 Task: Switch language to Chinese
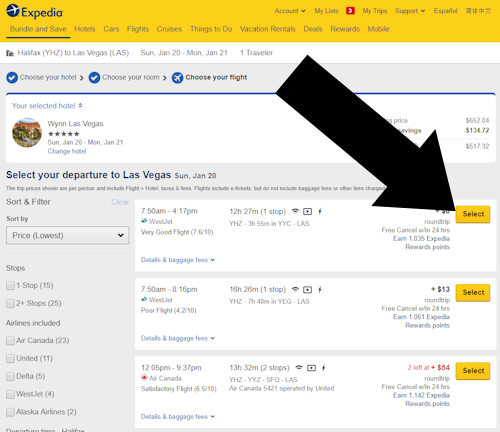pyautogui.click(x=478, y=11)
